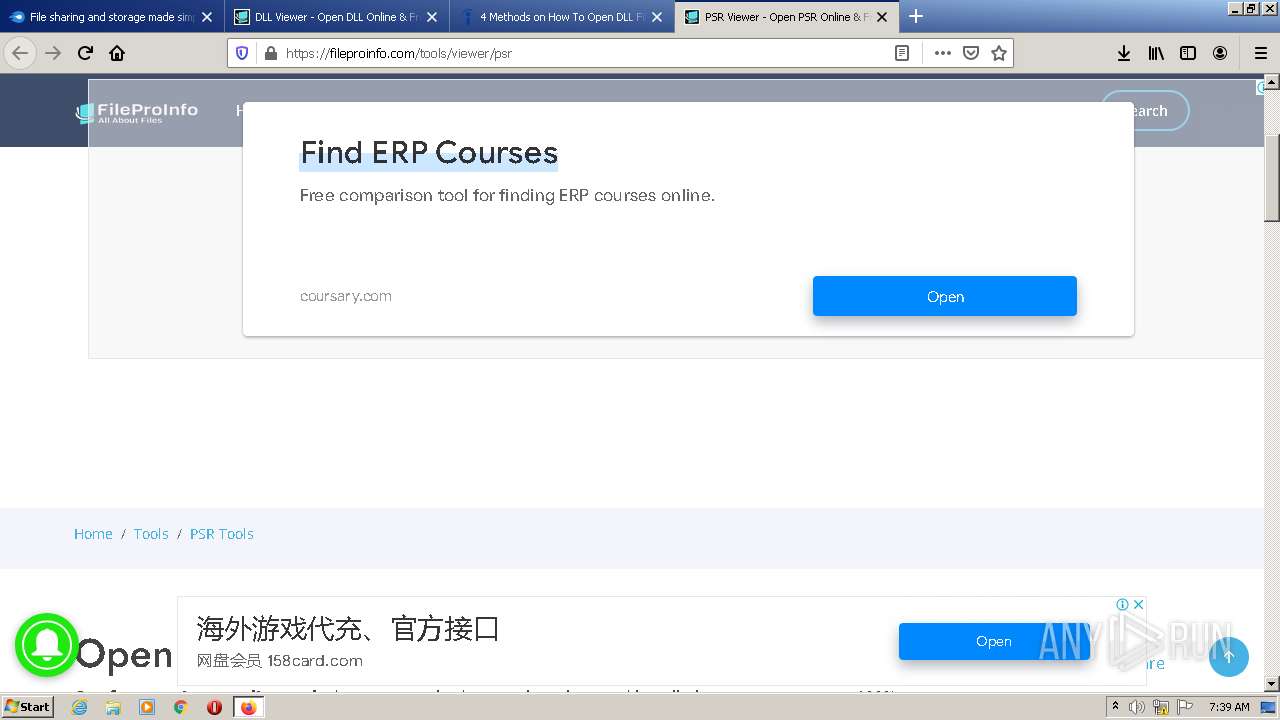Image resolution: width=1280 pixels, height=720 pixels.
Task: Go back with the browser back arrow
Action: [20, 53]
